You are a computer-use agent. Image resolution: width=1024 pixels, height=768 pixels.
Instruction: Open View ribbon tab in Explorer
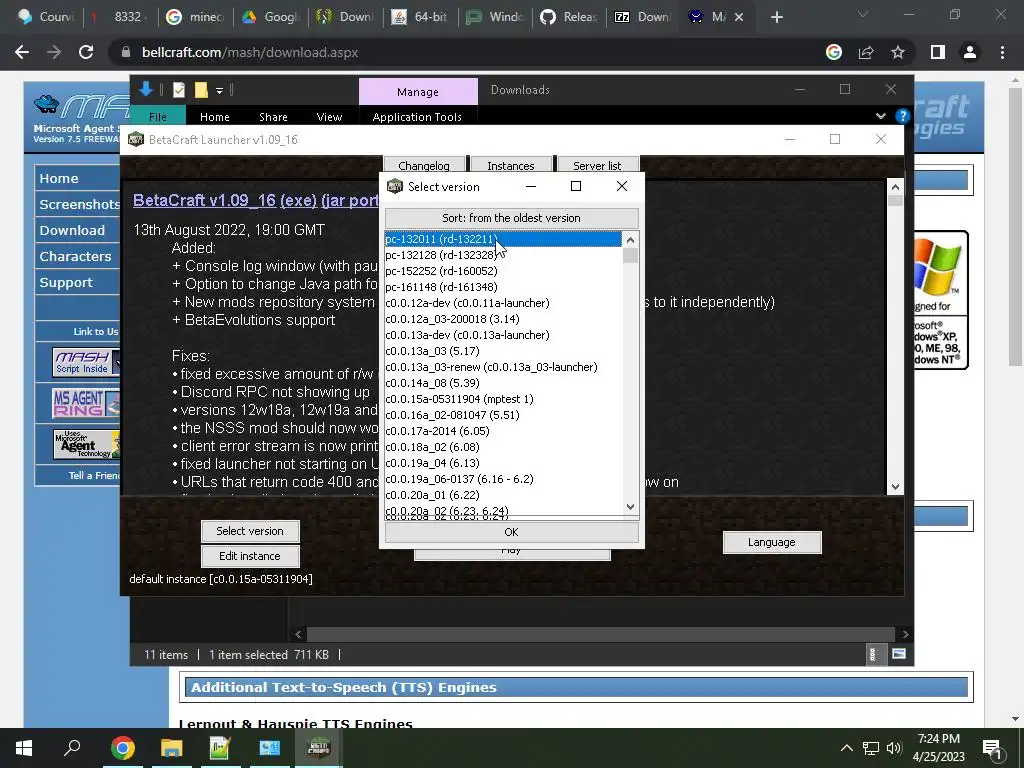click(x=329, y=117)
